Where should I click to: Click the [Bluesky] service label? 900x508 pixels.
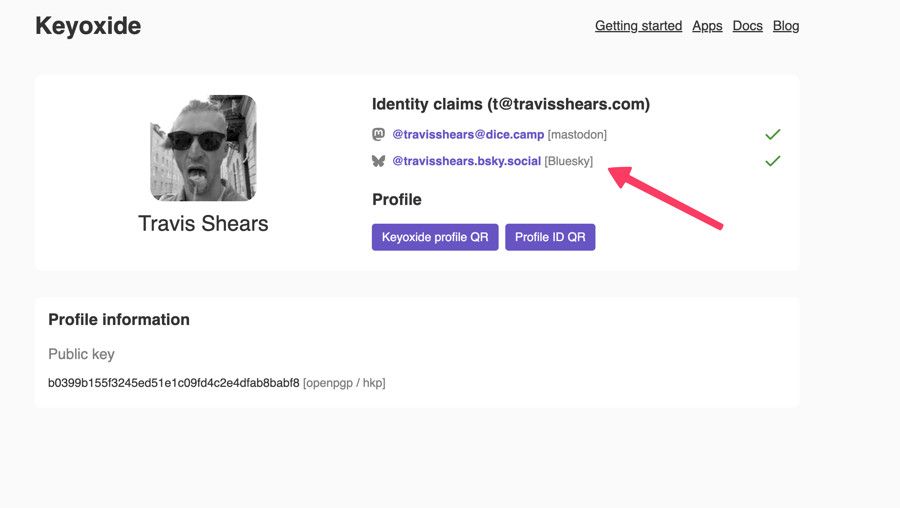click(568, 161)
